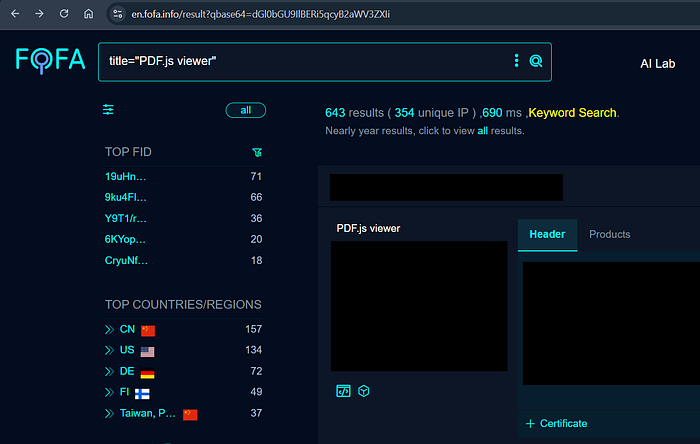Filter by FID 6KYop...
The height and width of the screenshot is (444, 700).
point(125,239)
